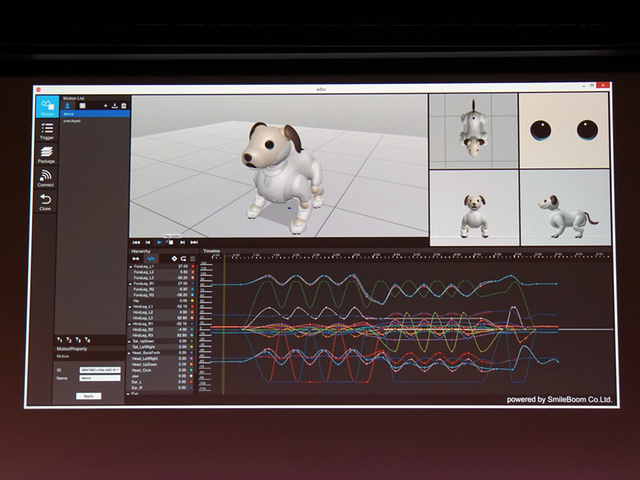
Task: Click the eyes preview thumbnail
Action: (x=564, y=131)
